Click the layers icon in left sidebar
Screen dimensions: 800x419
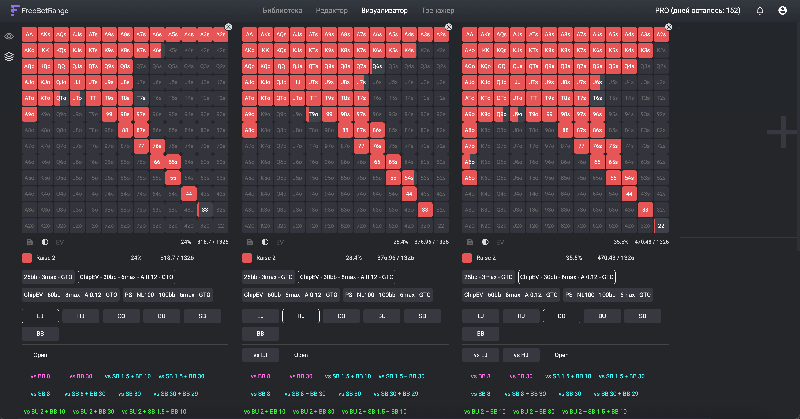click(9, 56)
